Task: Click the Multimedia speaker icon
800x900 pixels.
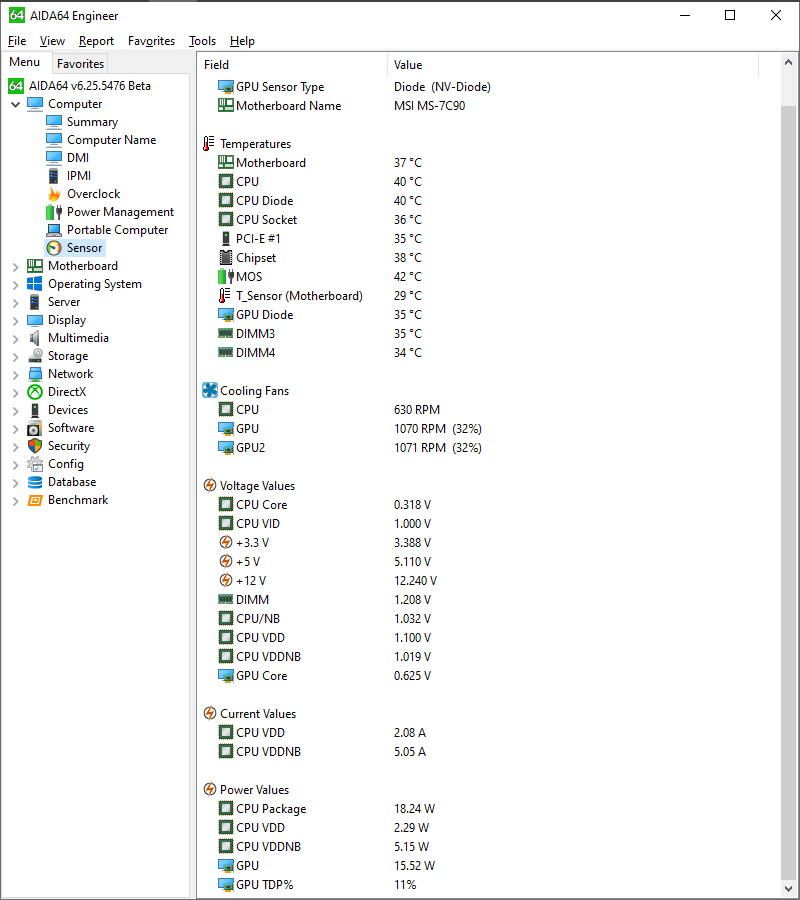Action: [x=35, y=338]
